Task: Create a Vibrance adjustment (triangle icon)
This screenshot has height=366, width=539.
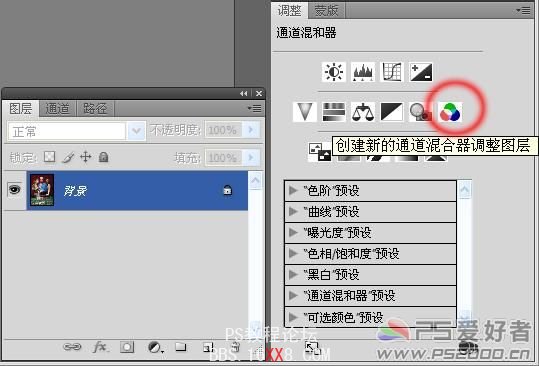Action: [305, 112]
